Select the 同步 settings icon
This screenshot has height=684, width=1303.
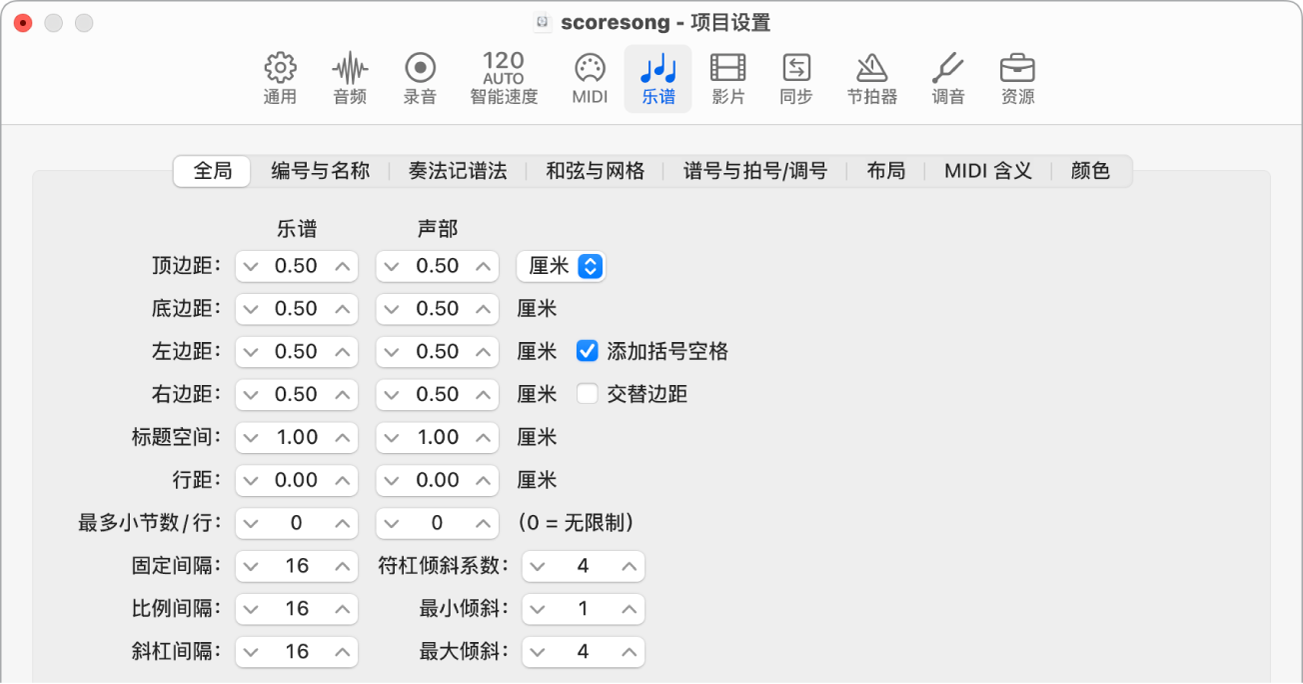[795, 78]
